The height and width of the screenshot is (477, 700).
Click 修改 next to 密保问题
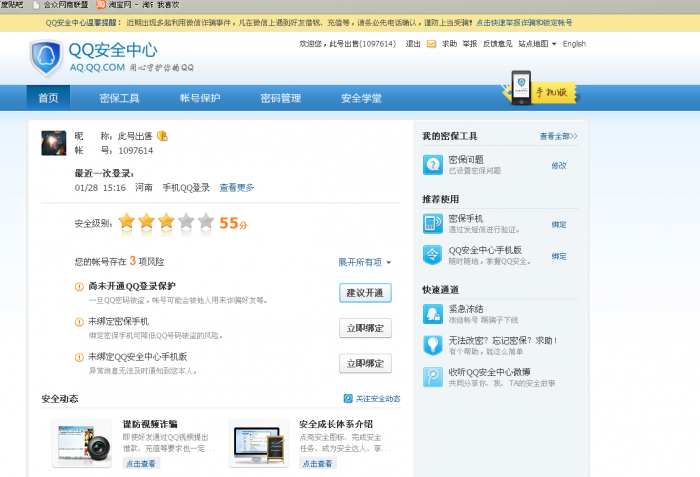click(x=559, y=166)
